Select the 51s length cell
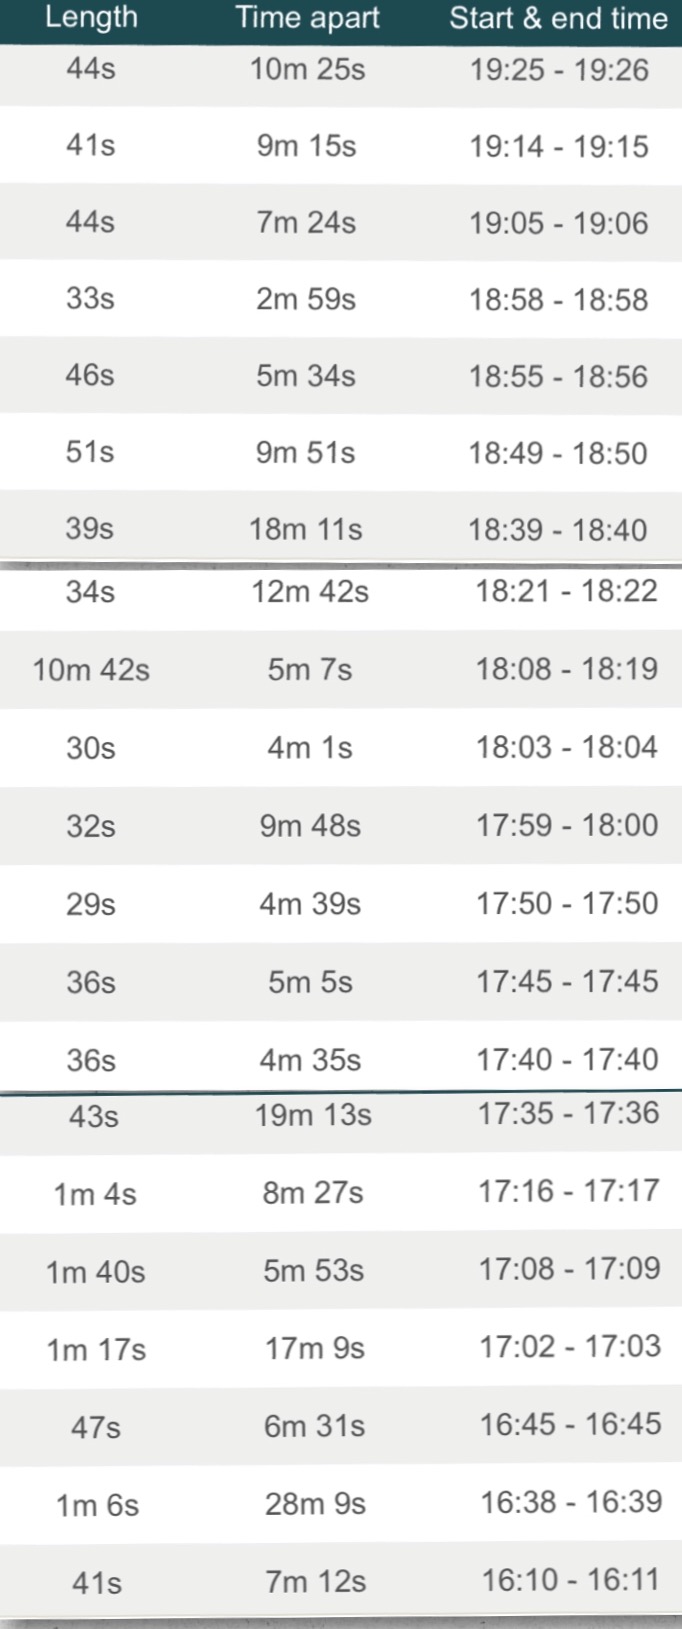The height and width of the screenshot is (1629, 682). tap(90, 452)
